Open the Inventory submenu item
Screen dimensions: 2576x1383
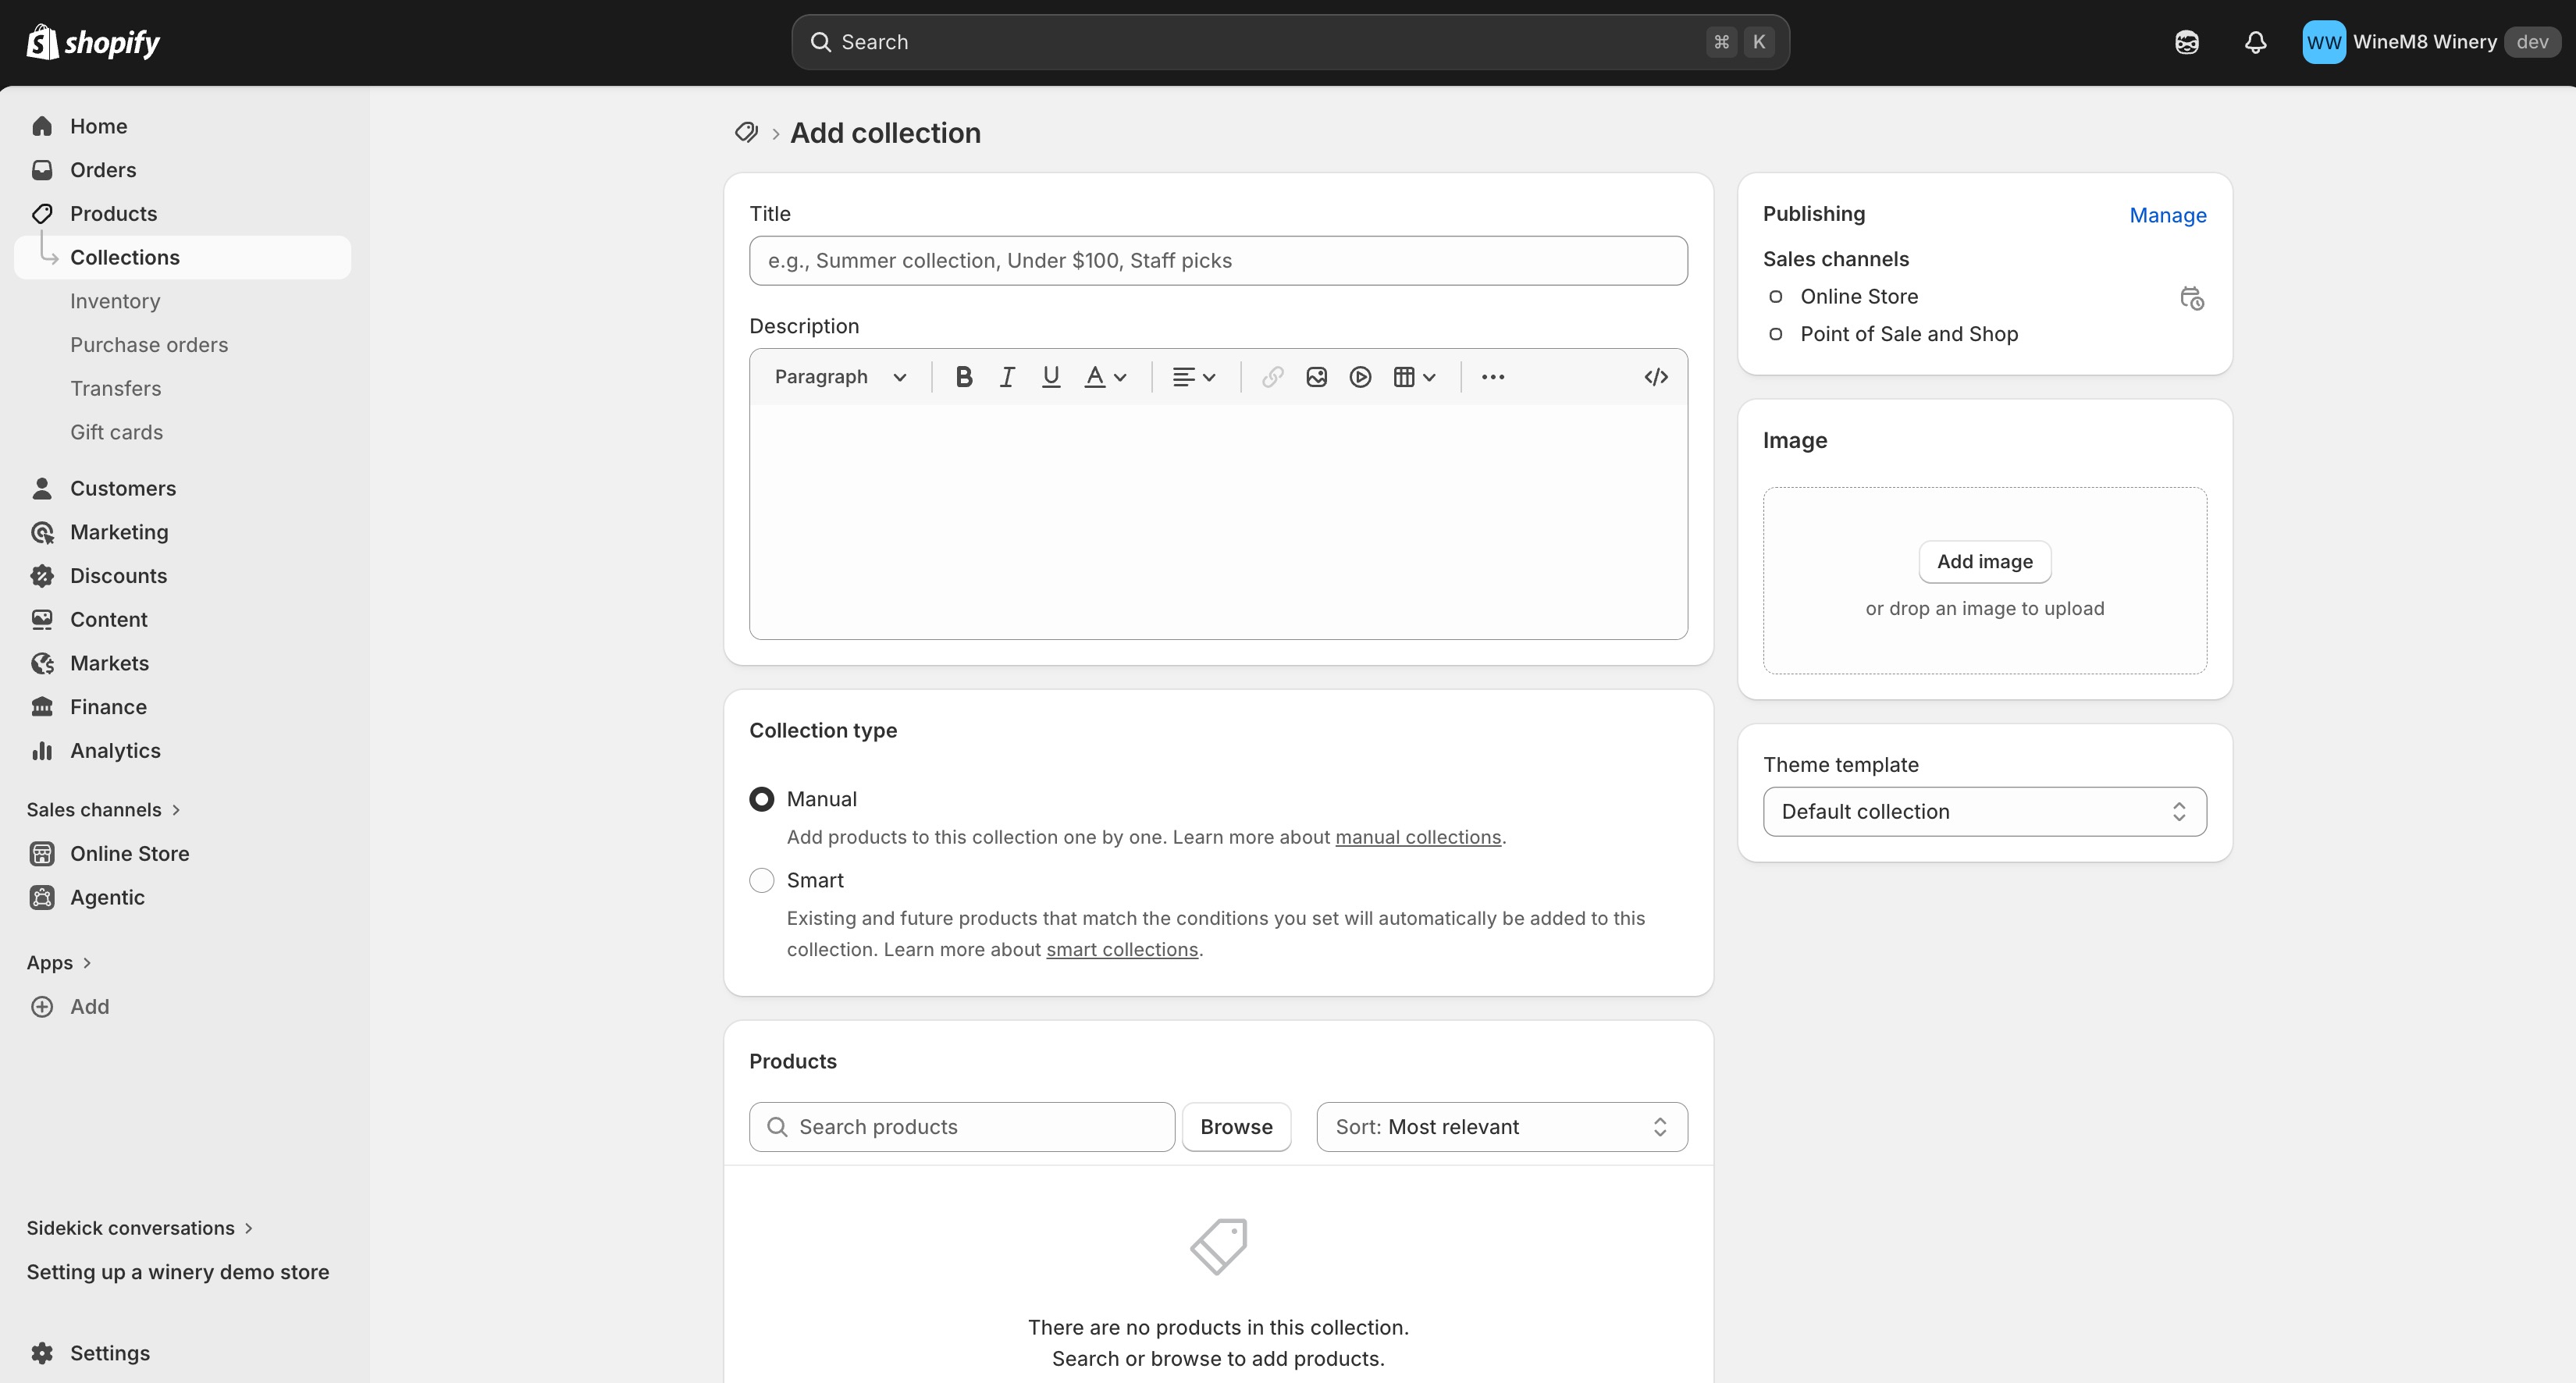click(115, 301)
